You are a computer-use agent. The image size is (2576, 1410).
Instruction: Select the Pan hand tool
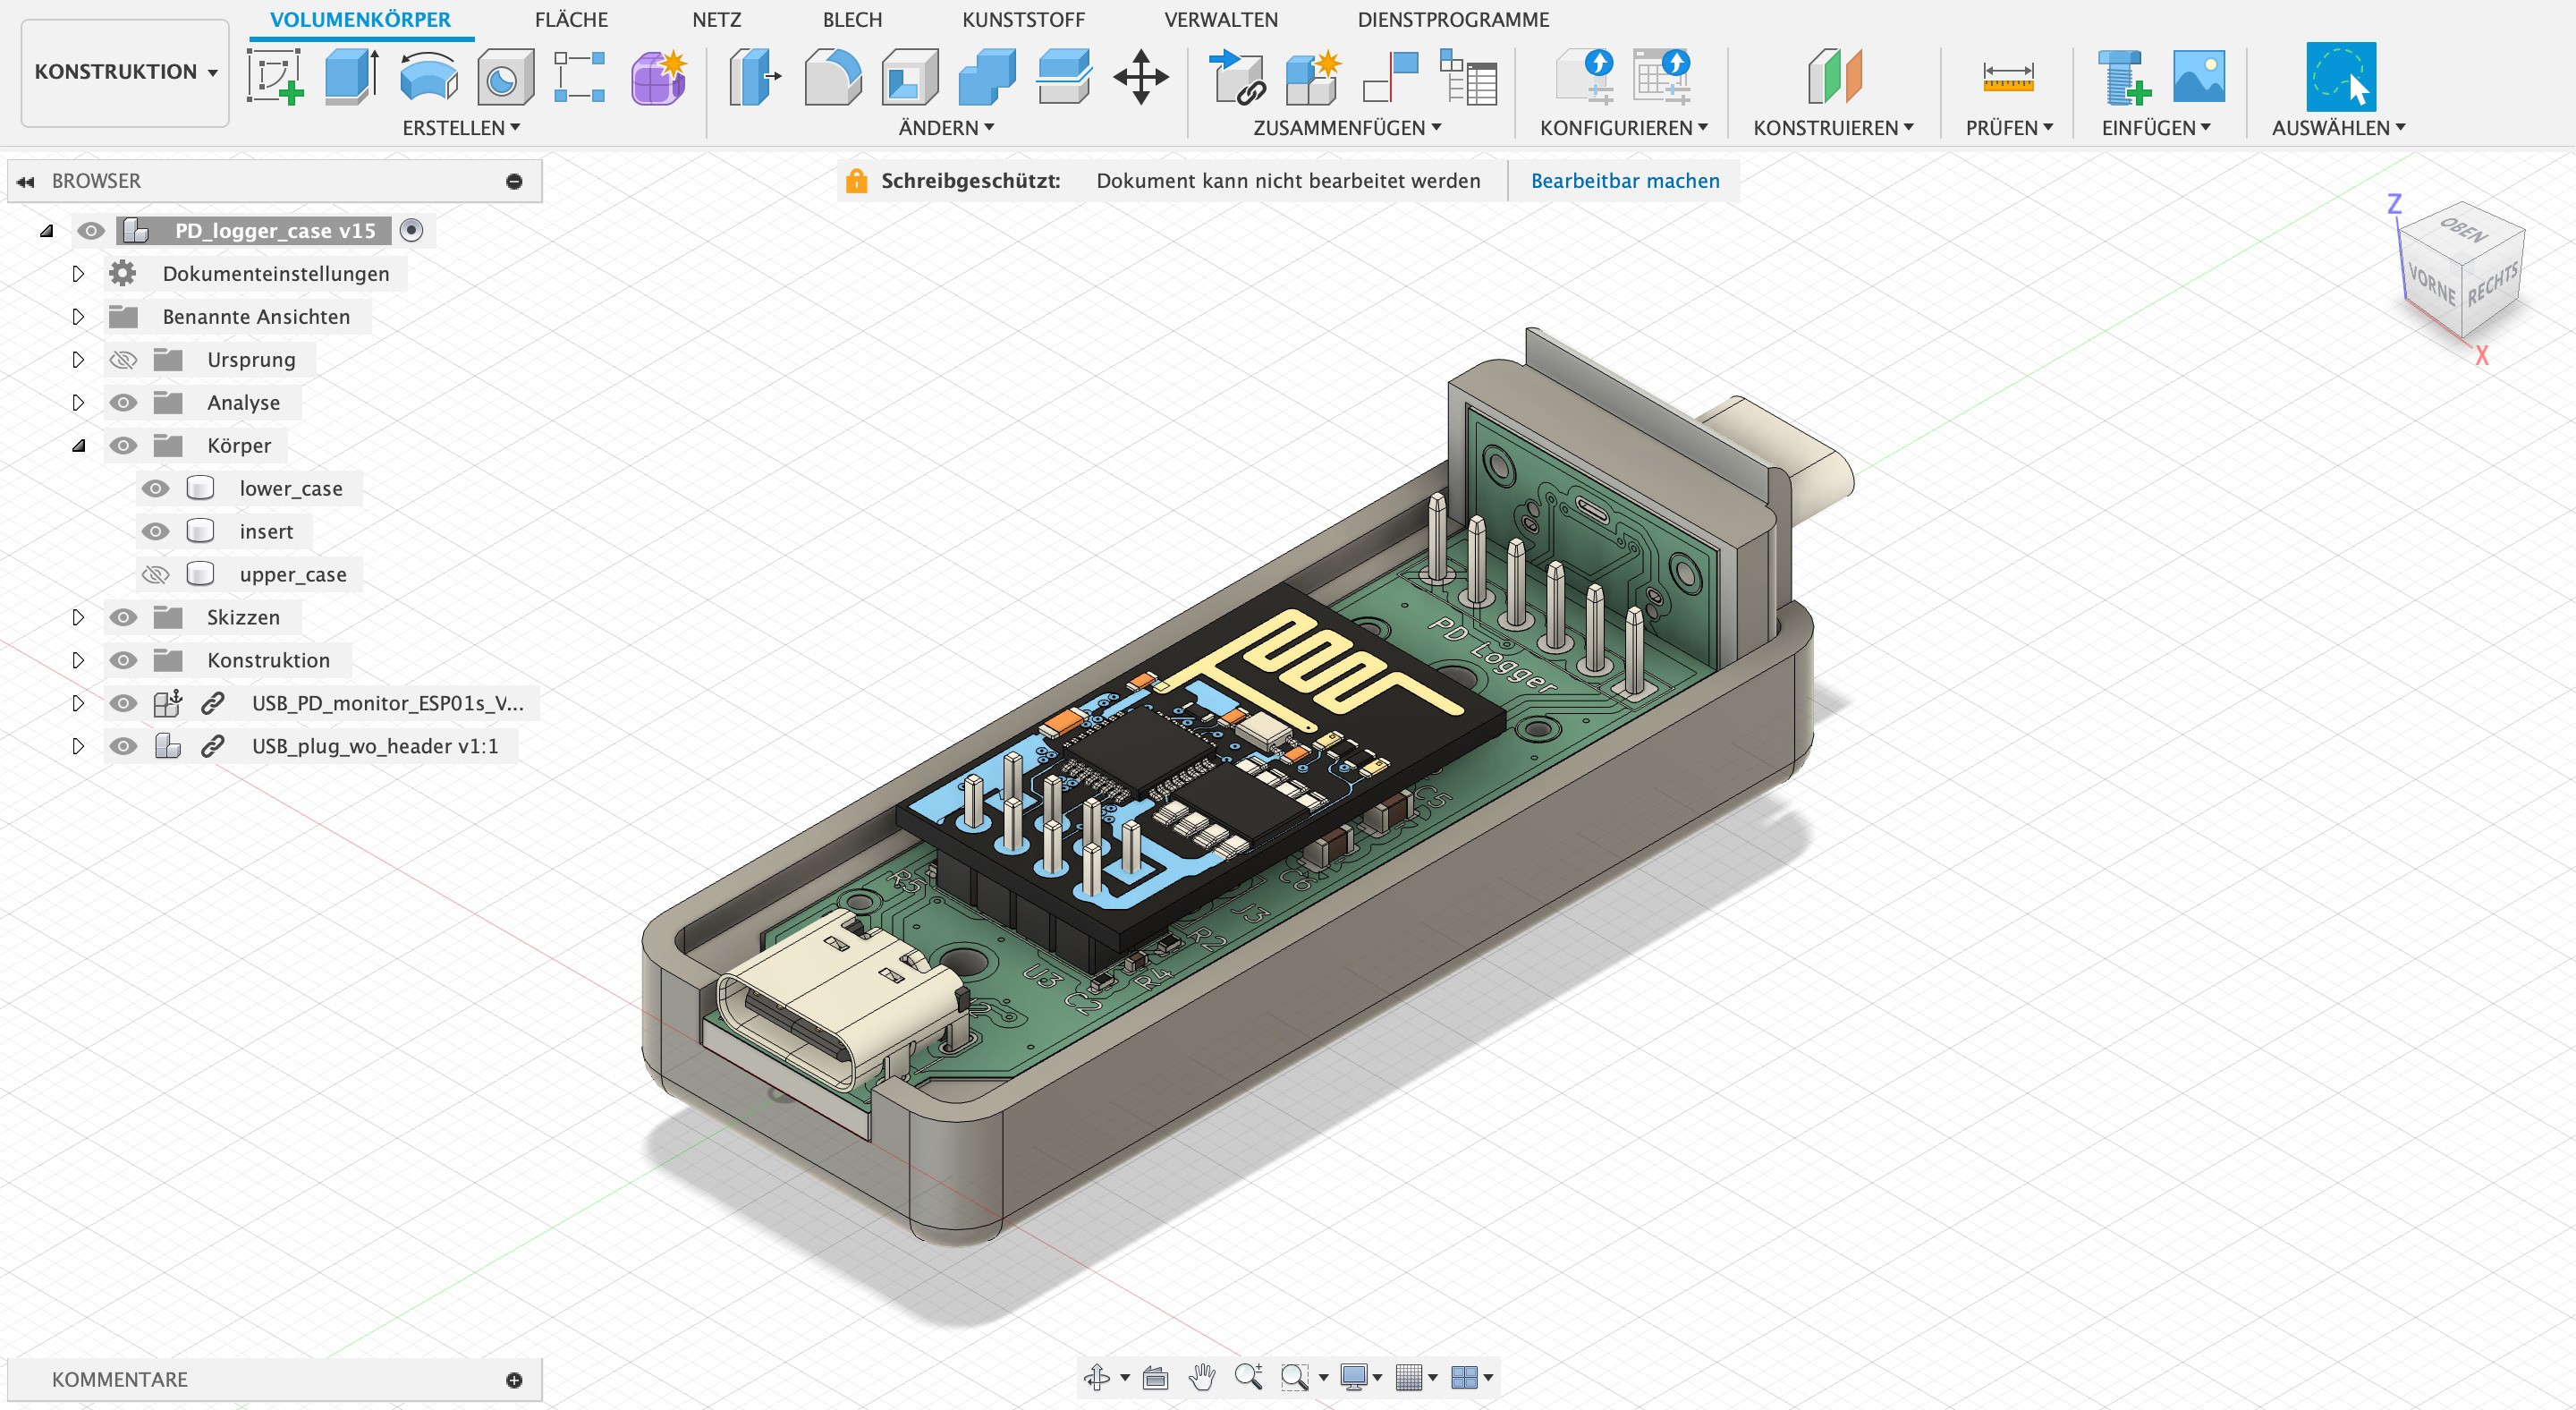(1202, 1377)
